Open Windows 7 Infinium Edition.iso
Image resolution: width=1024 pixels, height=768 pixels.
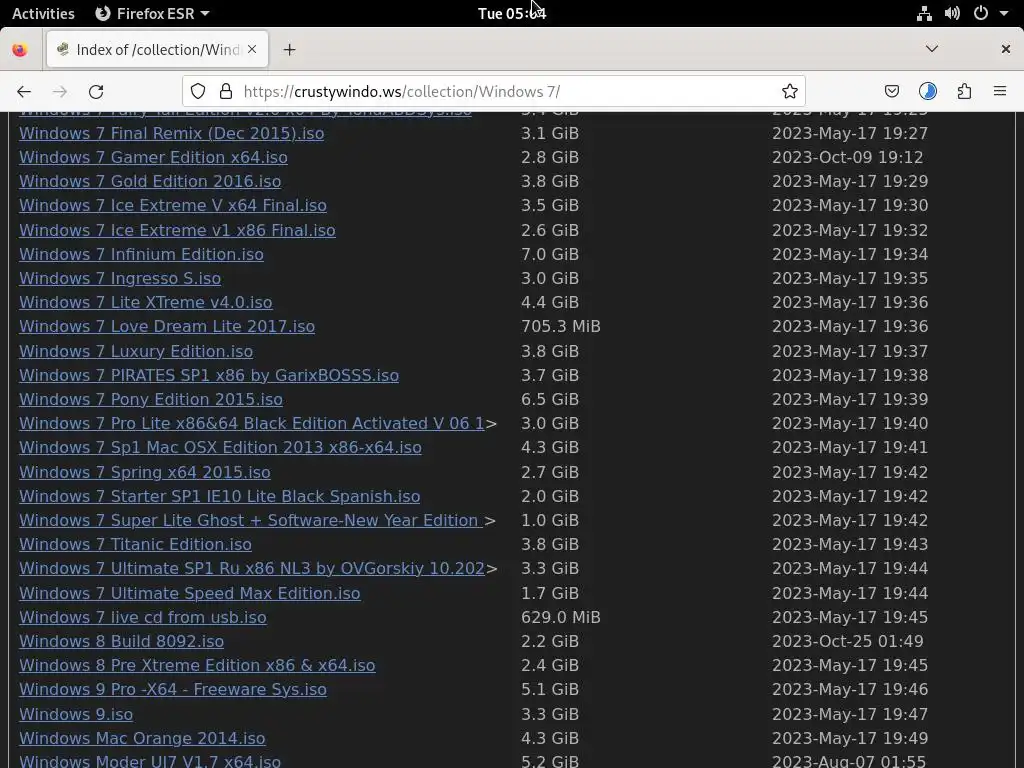[x=142, y=254]
